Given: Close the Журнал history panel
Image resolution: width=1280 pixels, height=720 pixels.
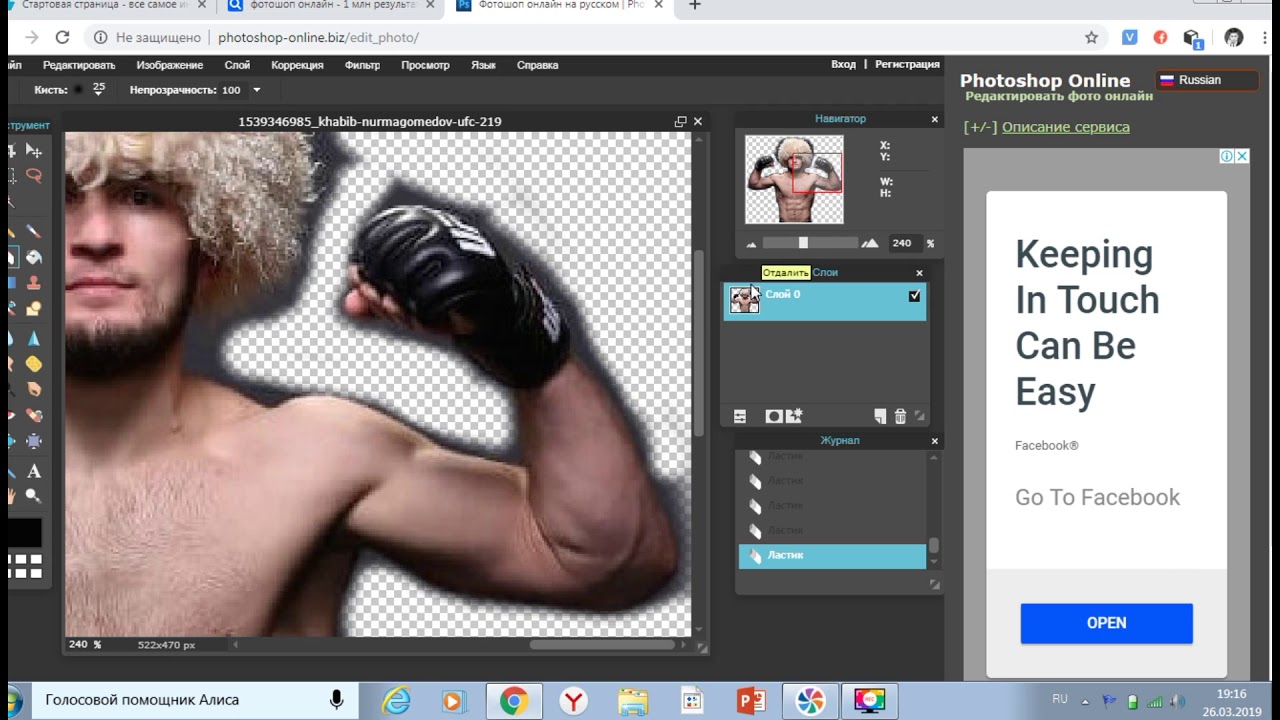Looking at the screenshot, I should [935, 441].
